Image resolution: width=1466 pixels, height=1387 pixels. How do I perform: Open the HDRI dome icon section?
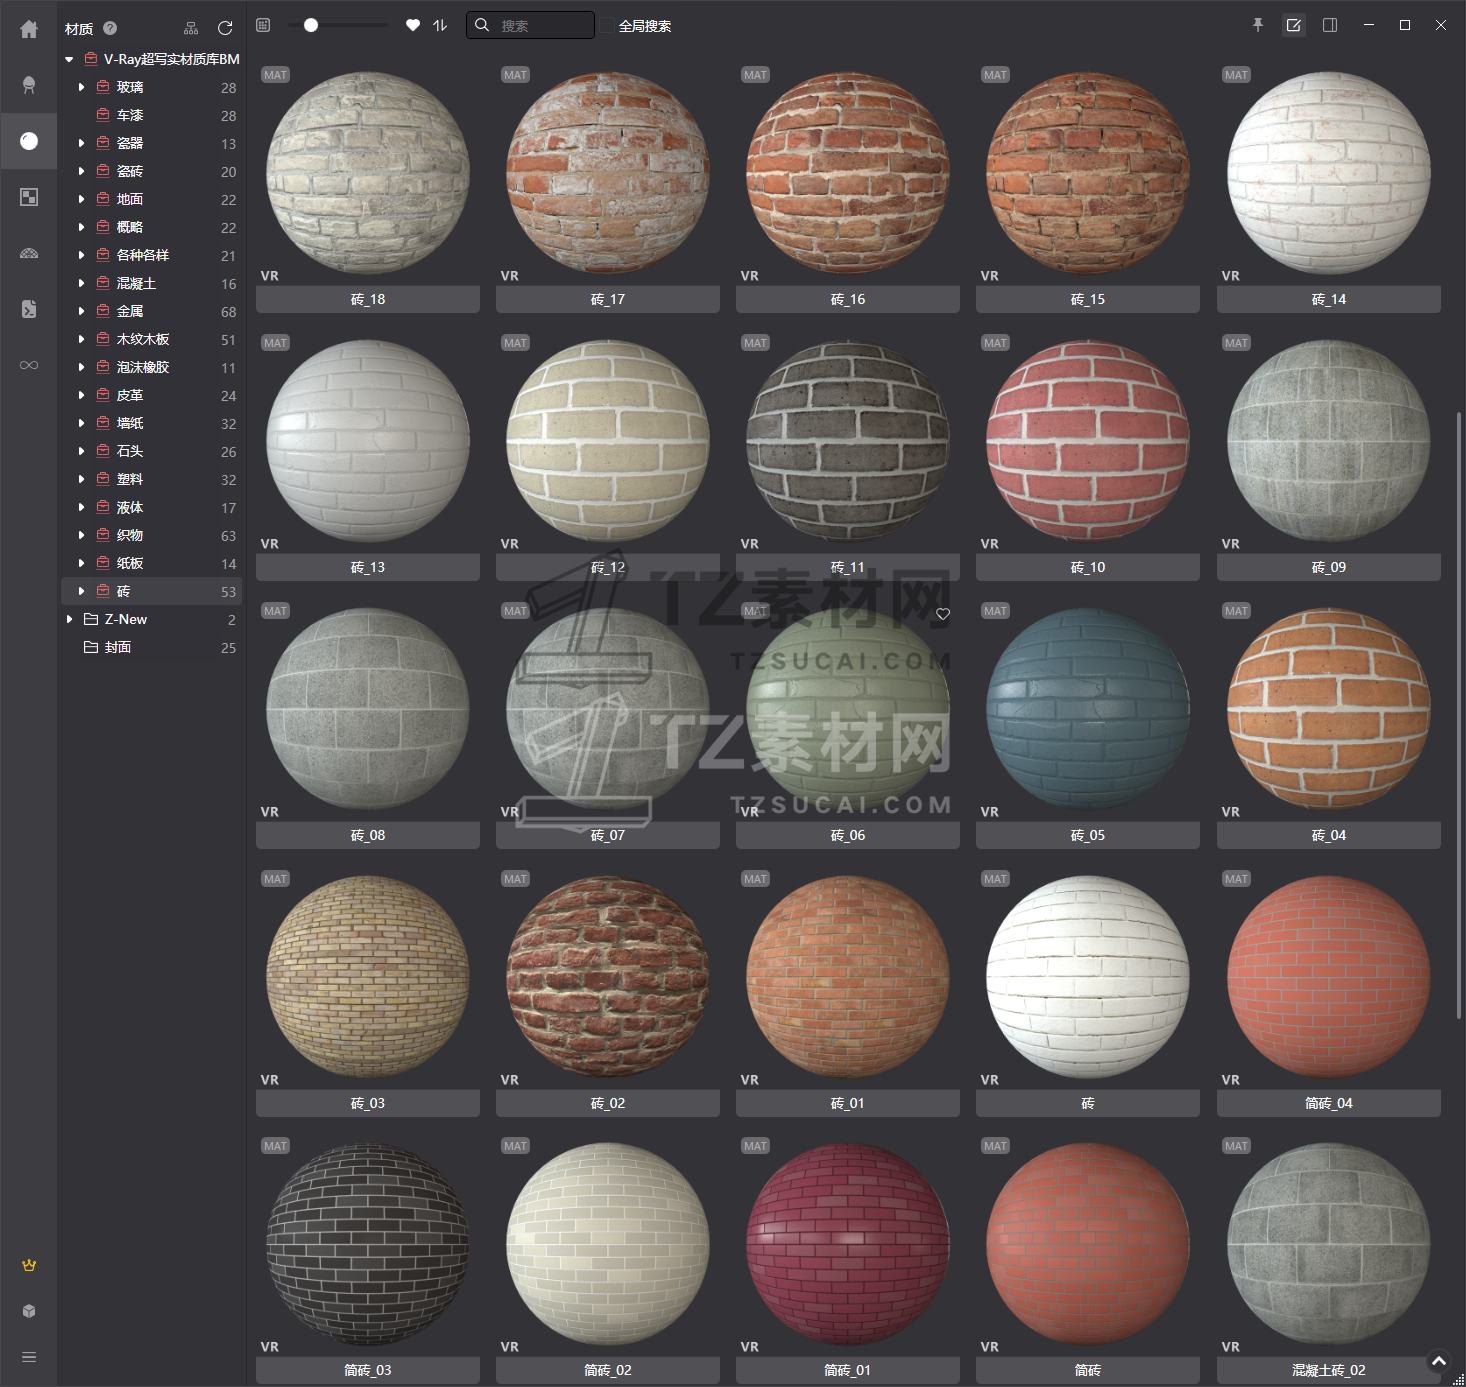(29, 253)
